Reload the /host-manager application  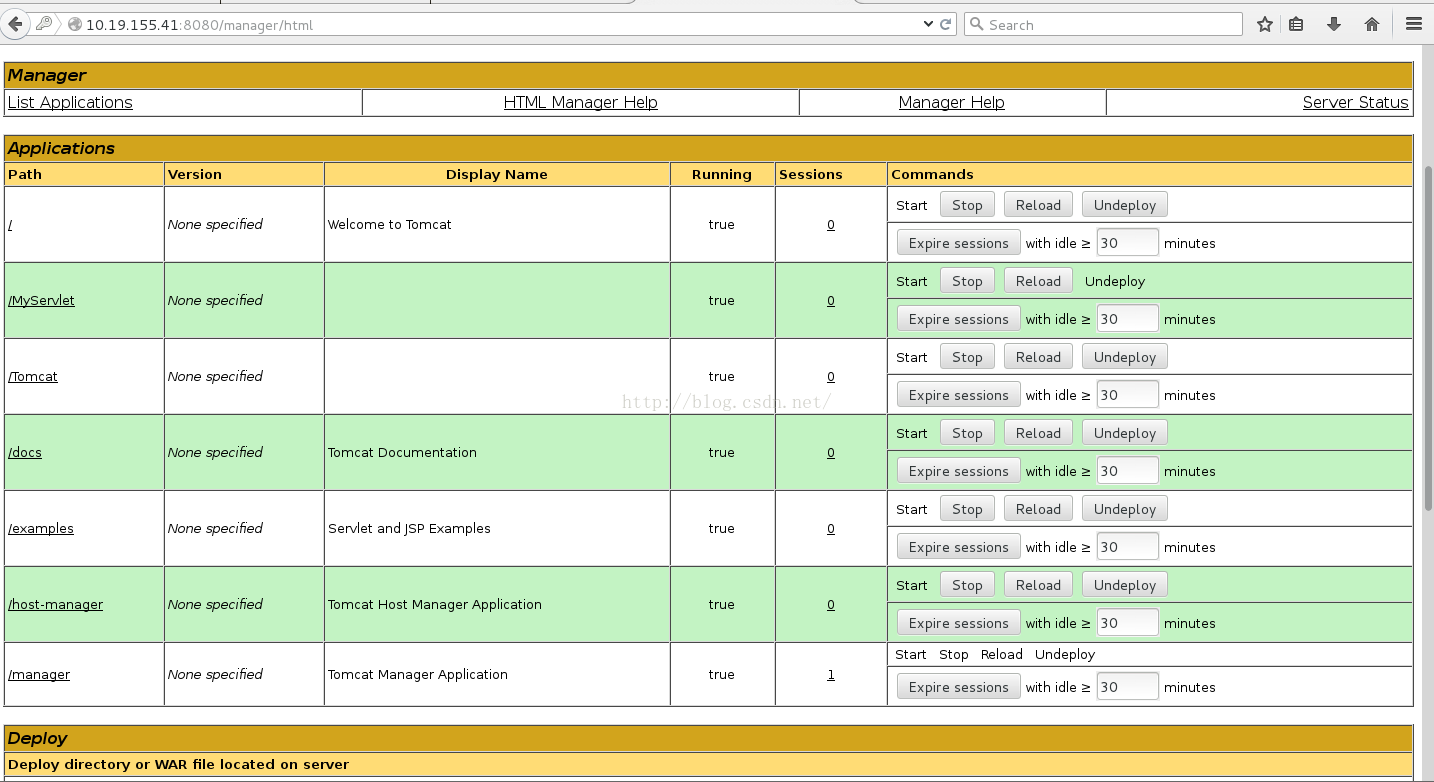point(1038,585)
